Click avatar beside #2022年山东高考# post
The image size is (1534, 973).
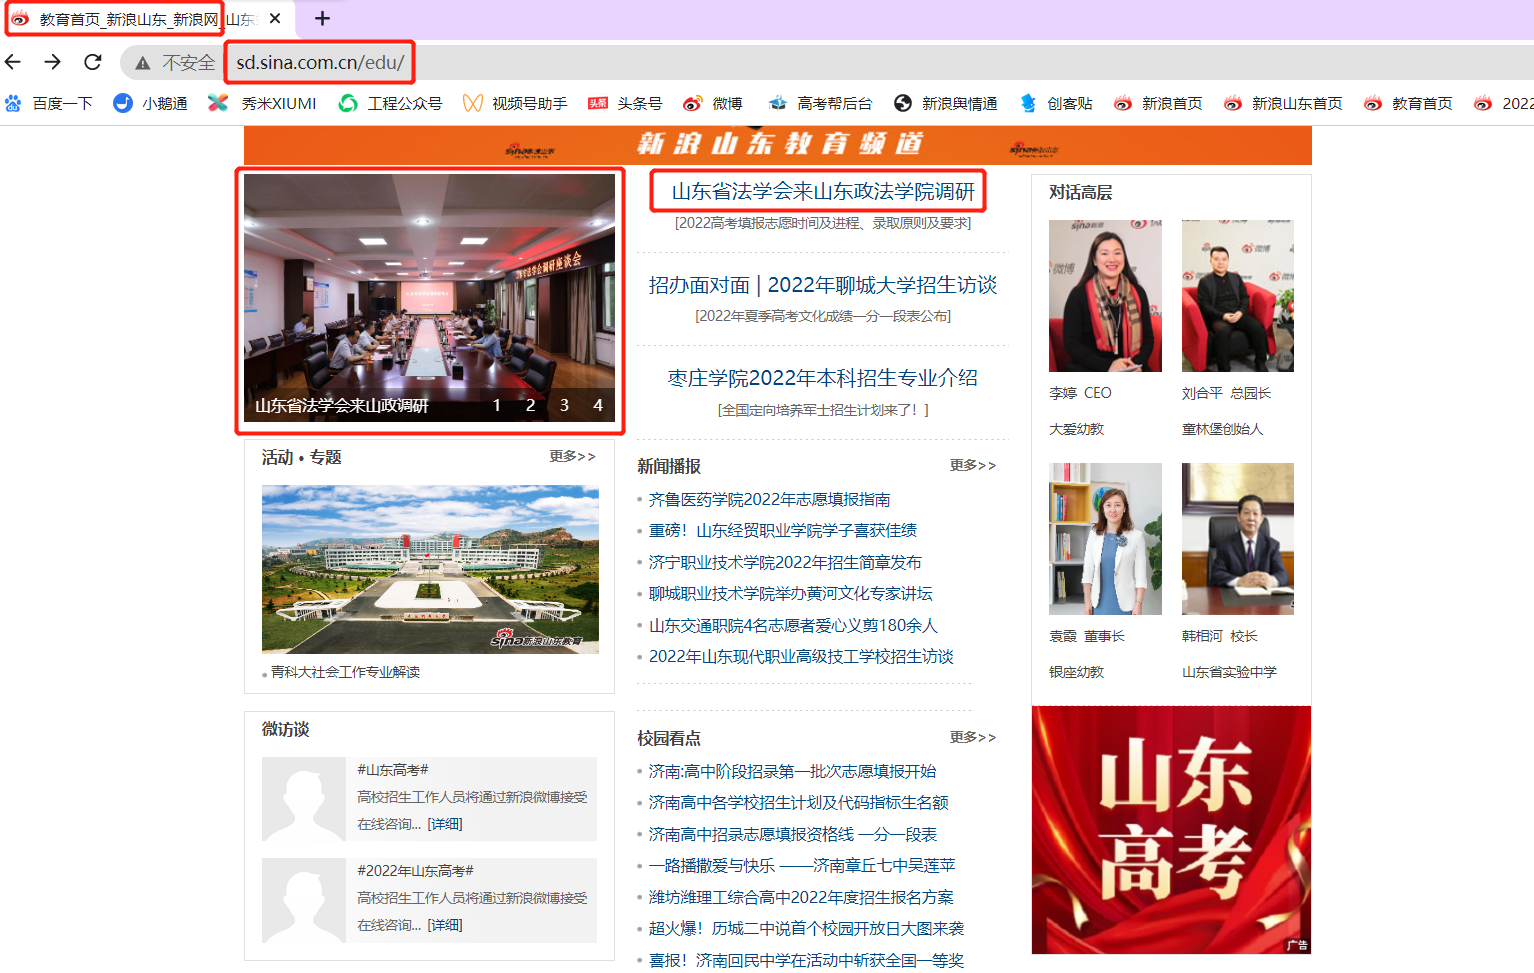[x=304, y=900]
